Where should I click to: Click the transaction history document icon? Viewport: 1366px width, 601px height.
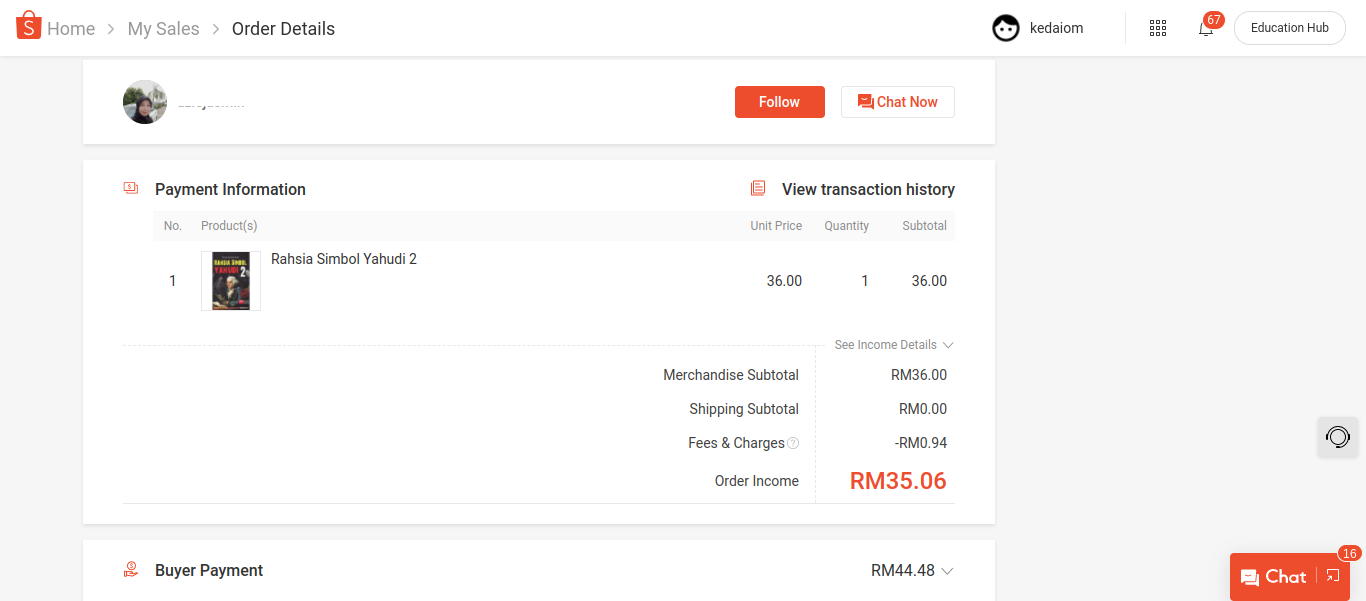pos(759,189)
